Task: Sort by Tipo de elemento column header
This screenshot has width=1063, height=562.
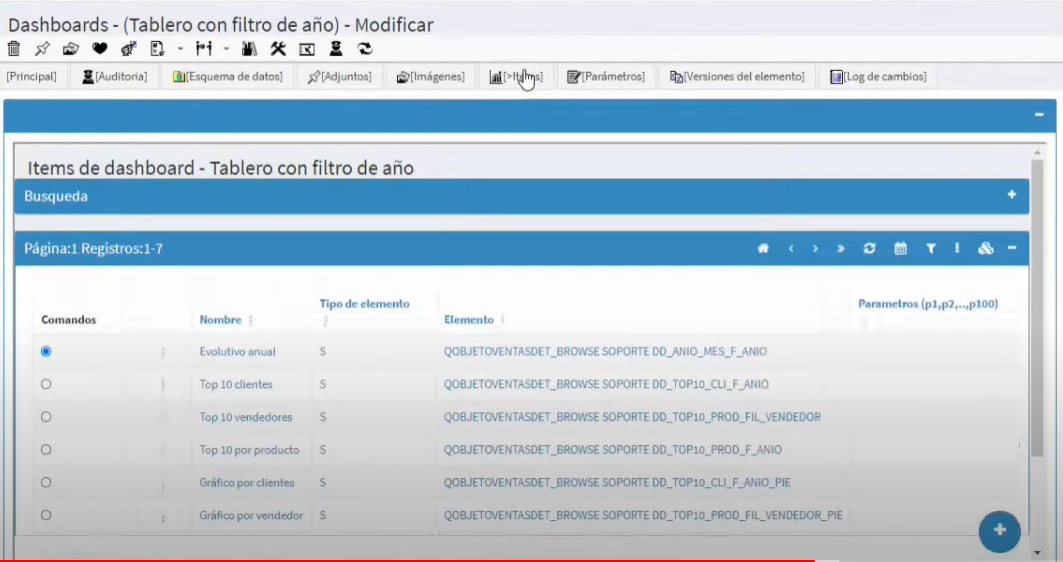Action: 364,304
